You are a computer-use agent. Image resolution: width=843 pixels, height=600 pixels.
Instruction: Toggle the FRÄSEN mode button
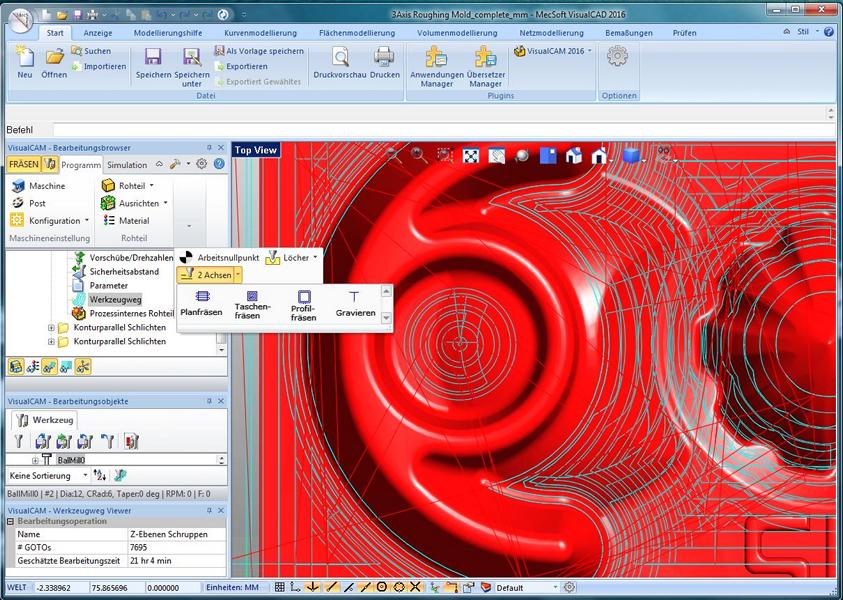tap(24, 164)
